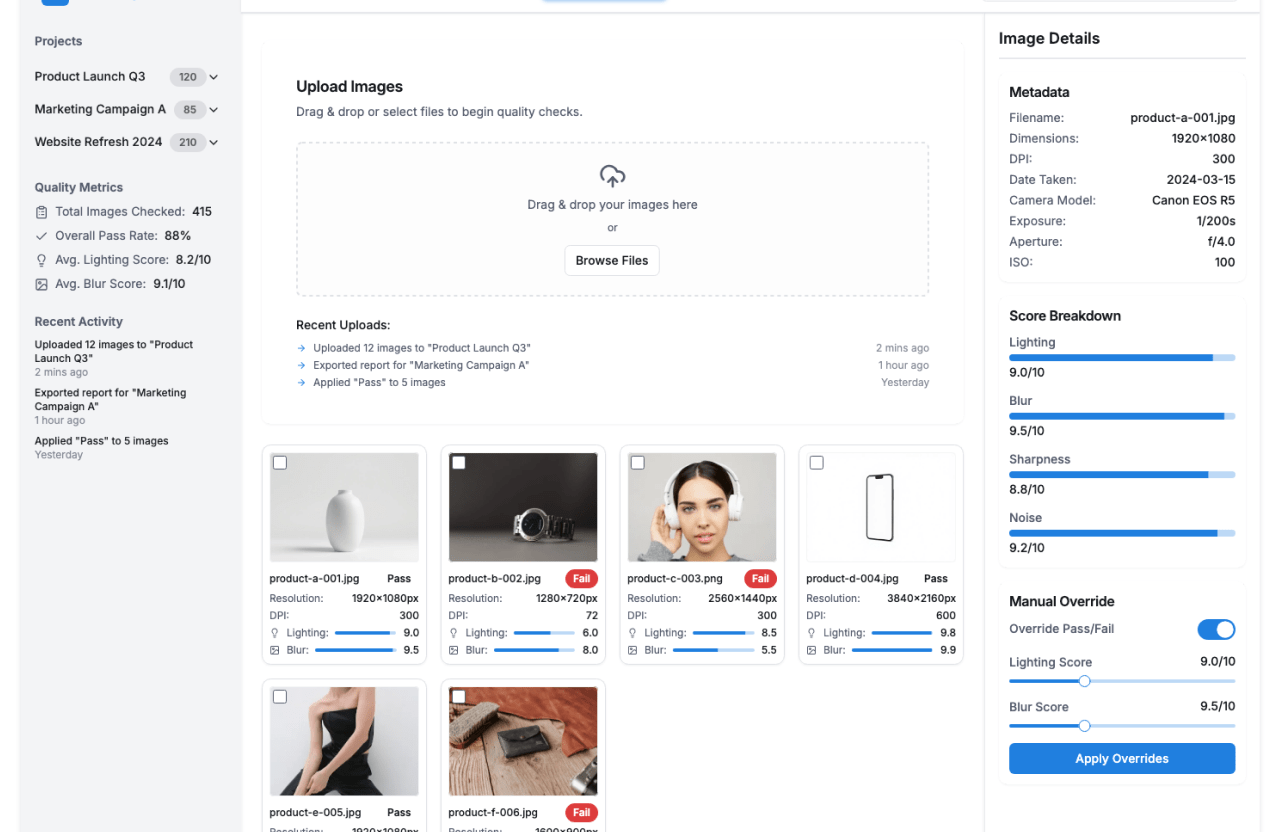Click the lighting bulb icon on product-a-001.jpg card
Image resolution: width=1280 pixels, height=832 pixels.
(x=275, y=633)
